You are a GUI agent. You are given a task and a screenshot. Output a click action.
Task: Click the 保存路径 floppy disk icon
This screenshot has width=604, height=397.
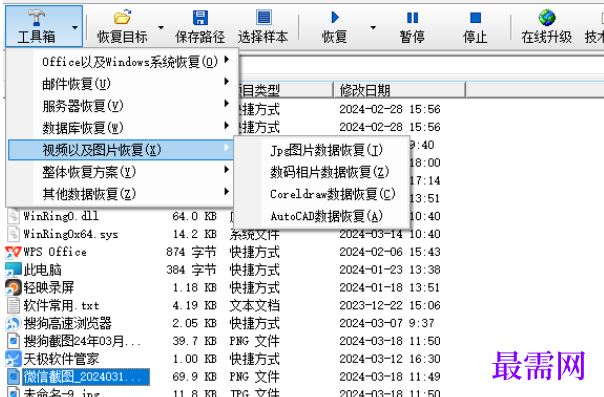[200, 17]
